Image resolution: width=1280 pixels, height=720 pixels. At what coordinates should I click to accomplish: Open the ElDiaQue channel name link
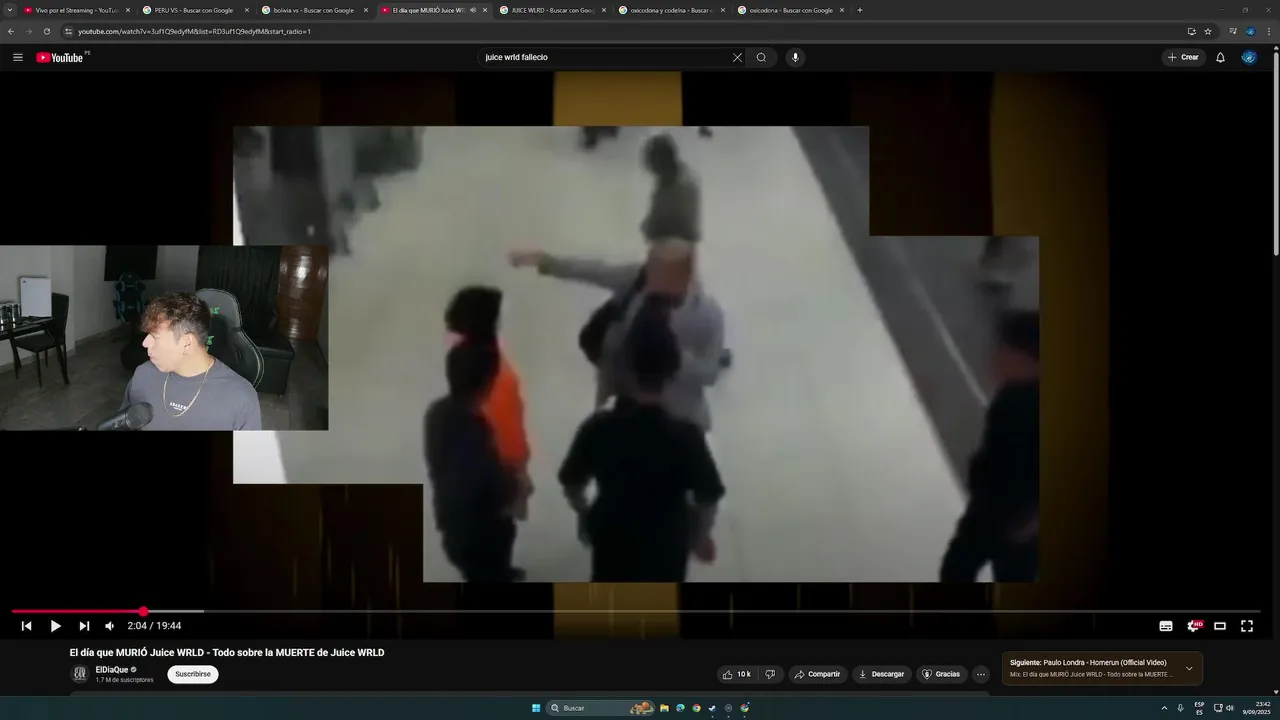click(x=112, y=670)
